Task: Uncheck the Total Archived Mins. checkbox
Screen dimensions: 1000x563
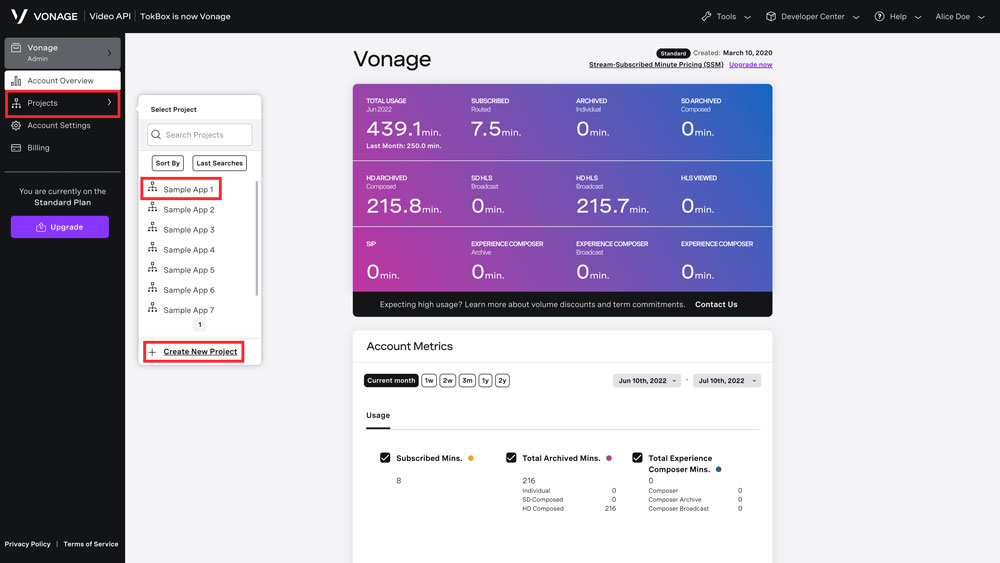Action: pyautogui.click(x=511, y=458)
